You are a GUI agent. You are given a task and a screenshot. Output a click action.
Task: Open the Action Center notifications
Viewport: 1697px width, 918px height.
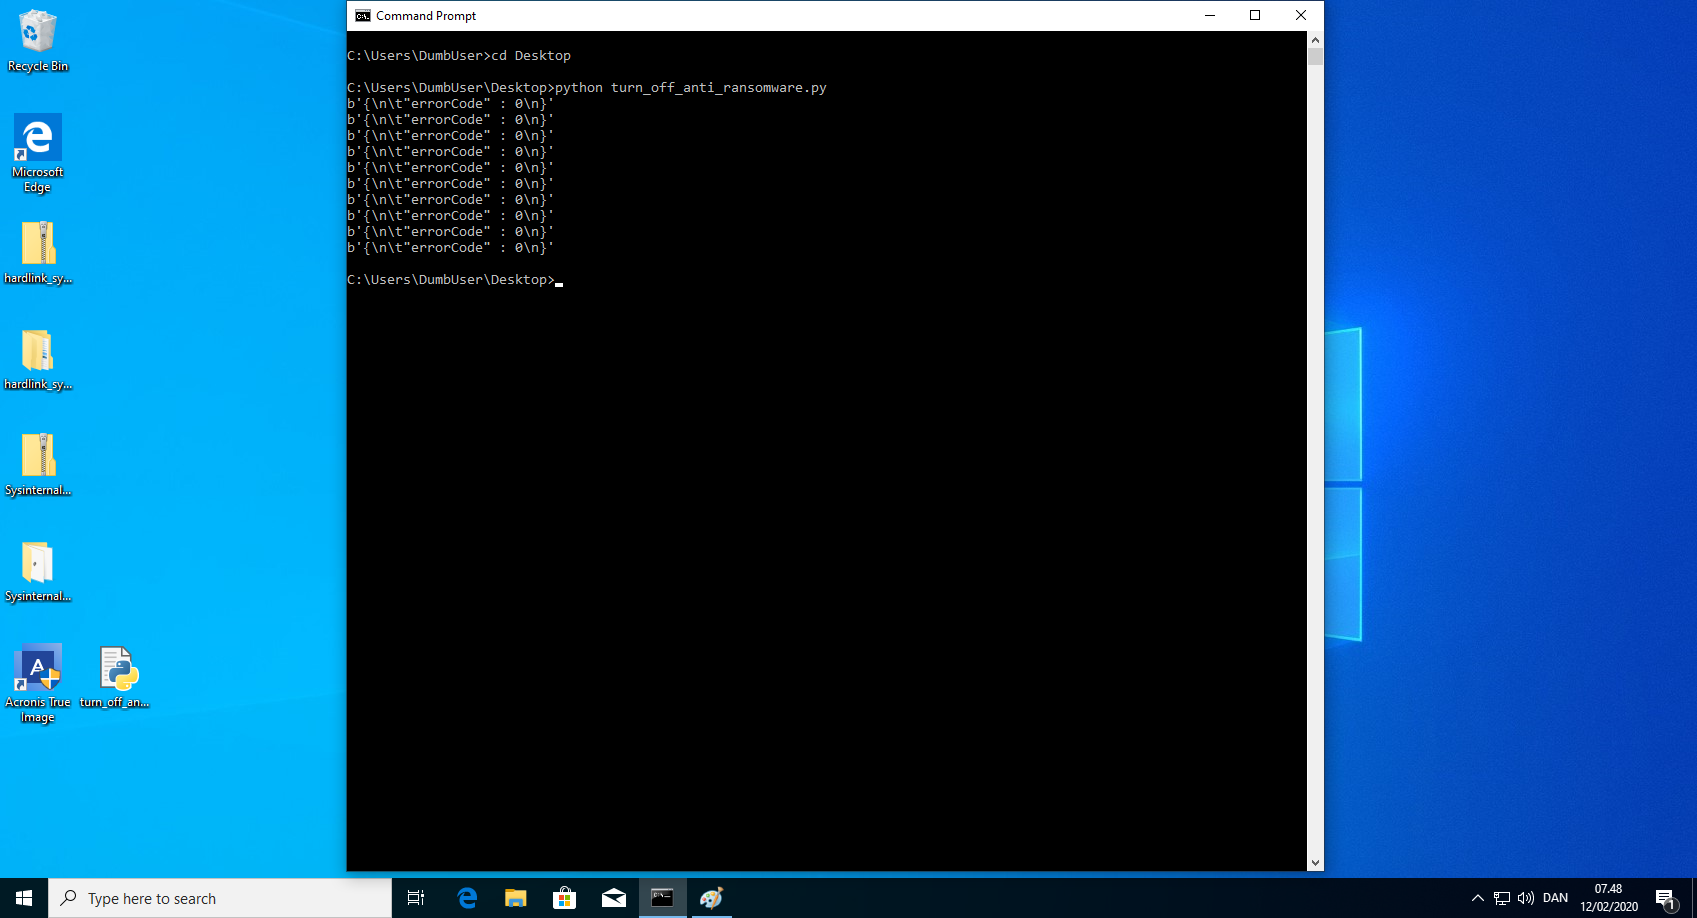click(1665, 898)
